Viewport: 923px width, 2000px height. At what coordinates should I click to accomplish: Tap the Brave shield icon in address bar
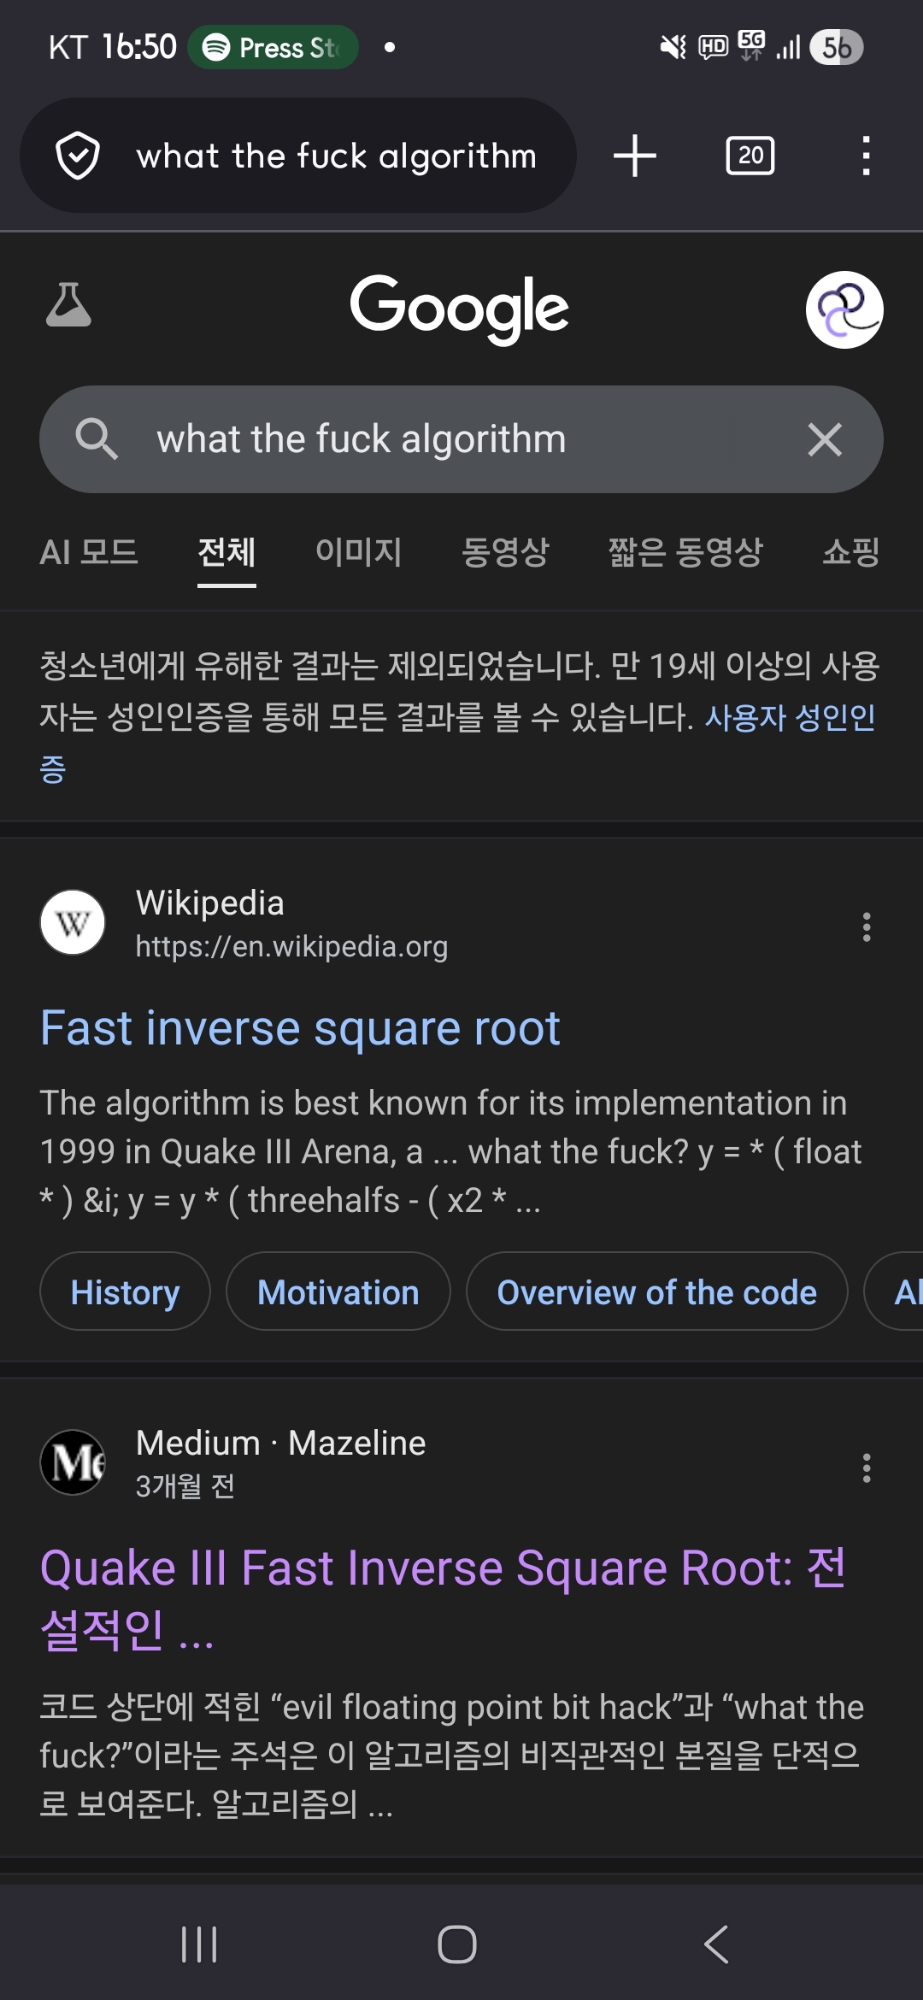78,156
